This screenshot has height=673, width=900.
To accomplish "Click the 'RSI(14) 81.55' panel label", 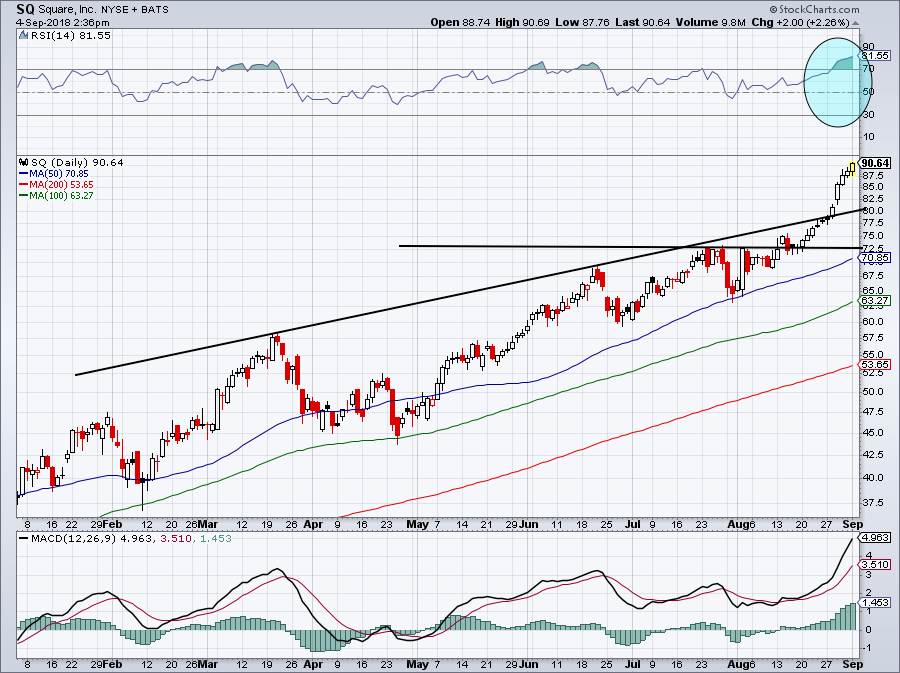I will [70, 35].
